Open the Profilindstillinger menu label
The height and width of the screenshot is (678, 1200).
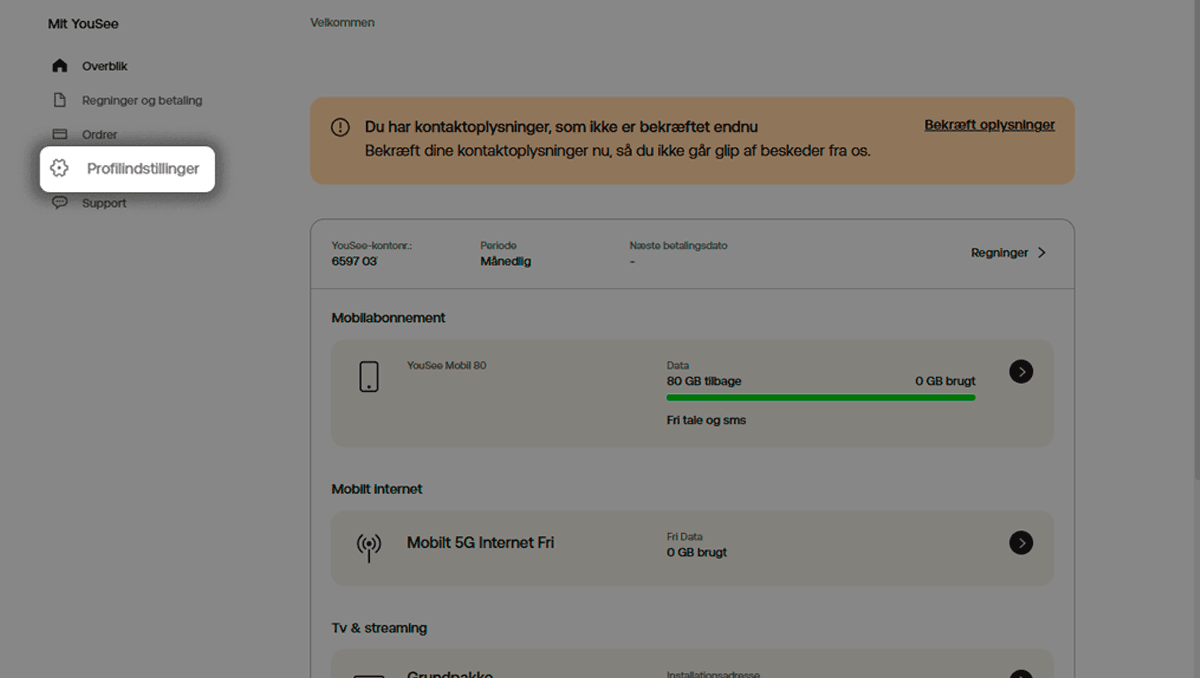tap(143, 169)
